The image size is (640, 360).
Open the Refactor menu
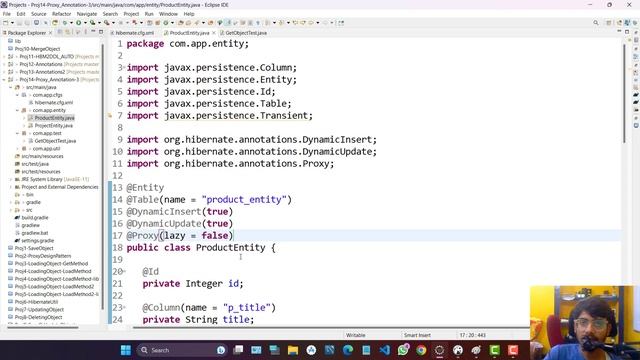61,14
